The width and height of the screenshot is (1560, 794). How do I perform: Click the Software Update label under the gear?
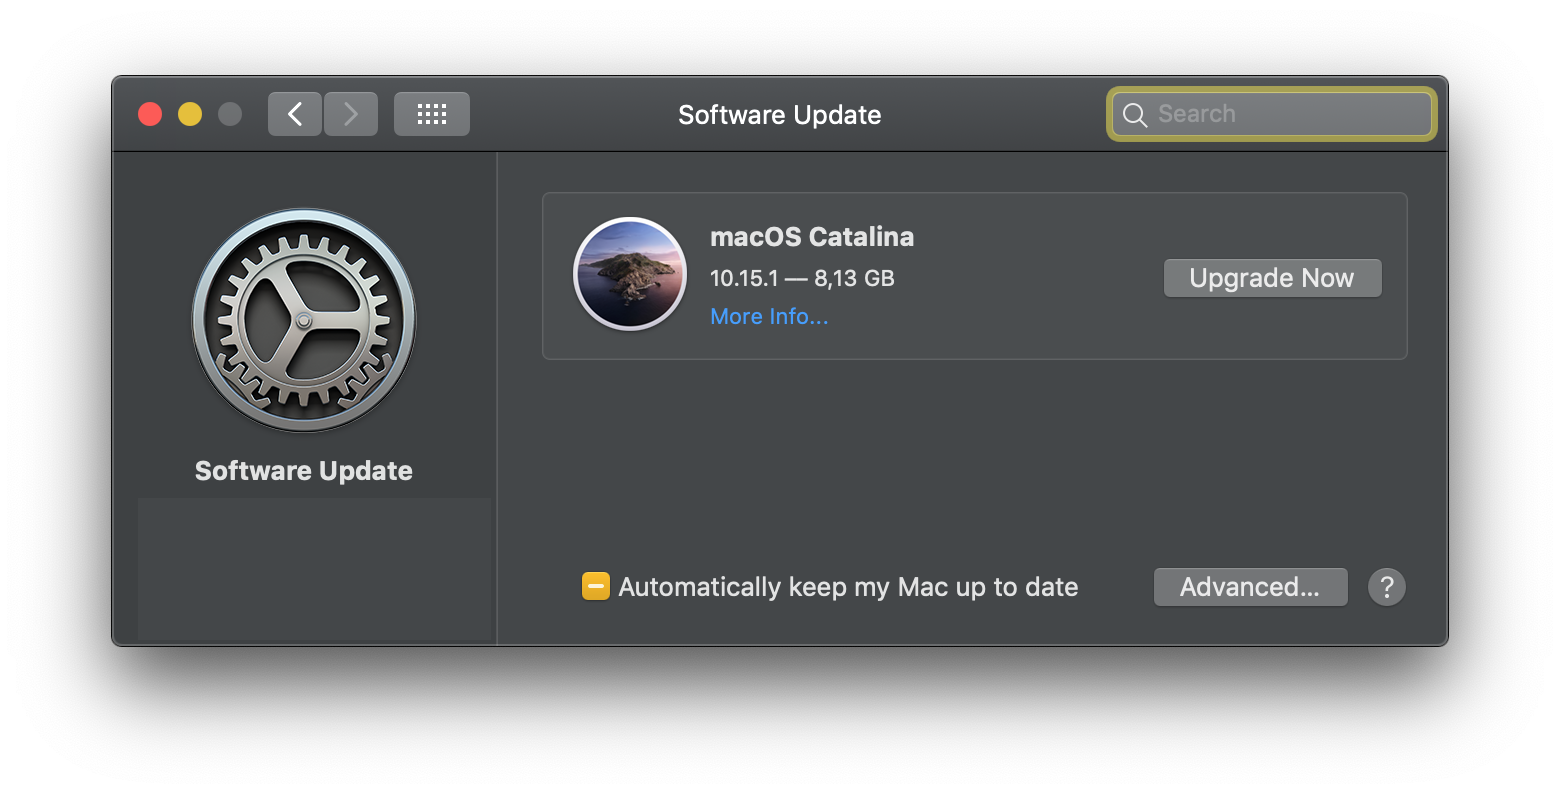click(x=304, y=471)
